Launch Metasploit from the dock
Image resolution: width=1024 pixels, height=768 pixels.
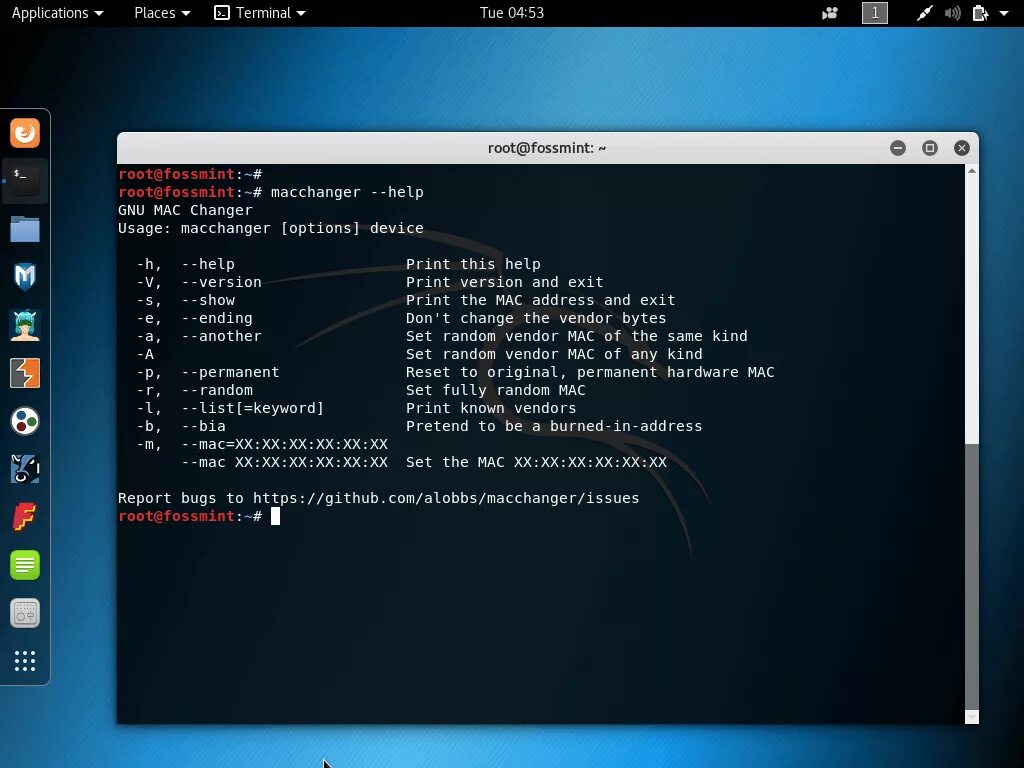click(x=25, y=277)
